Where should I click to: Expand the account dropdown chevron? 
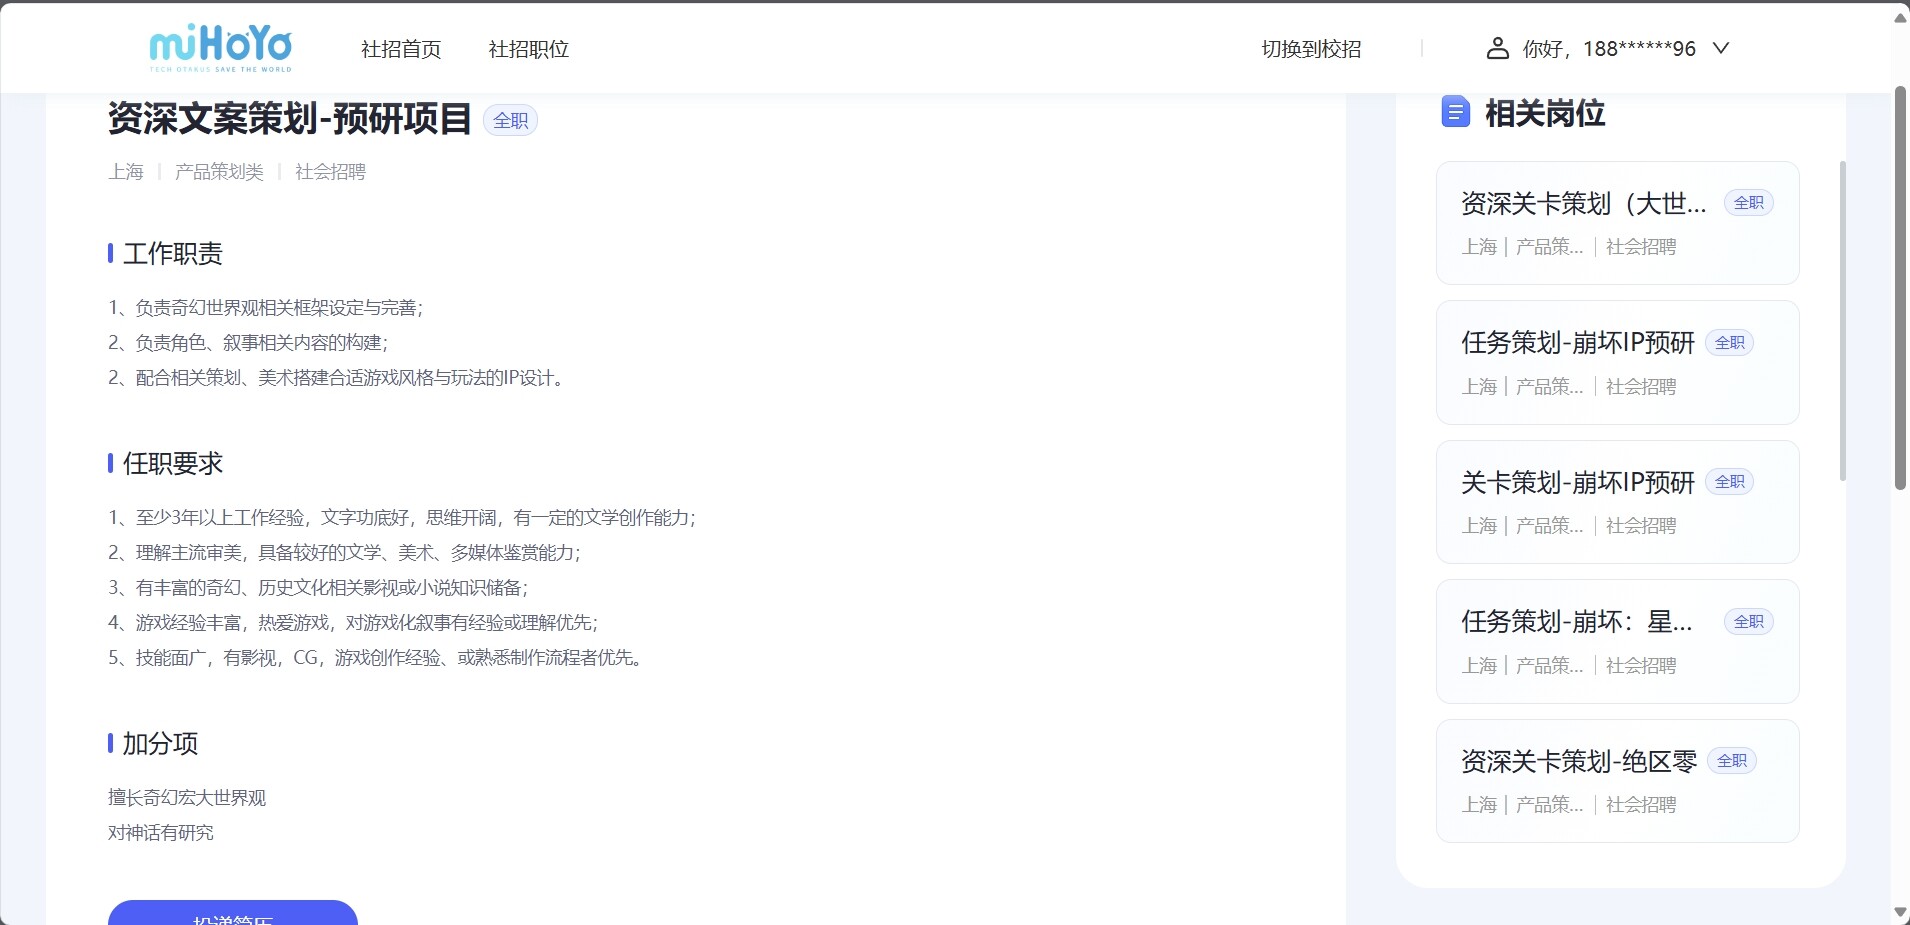pyautogui.click(x=1721, y=48)
